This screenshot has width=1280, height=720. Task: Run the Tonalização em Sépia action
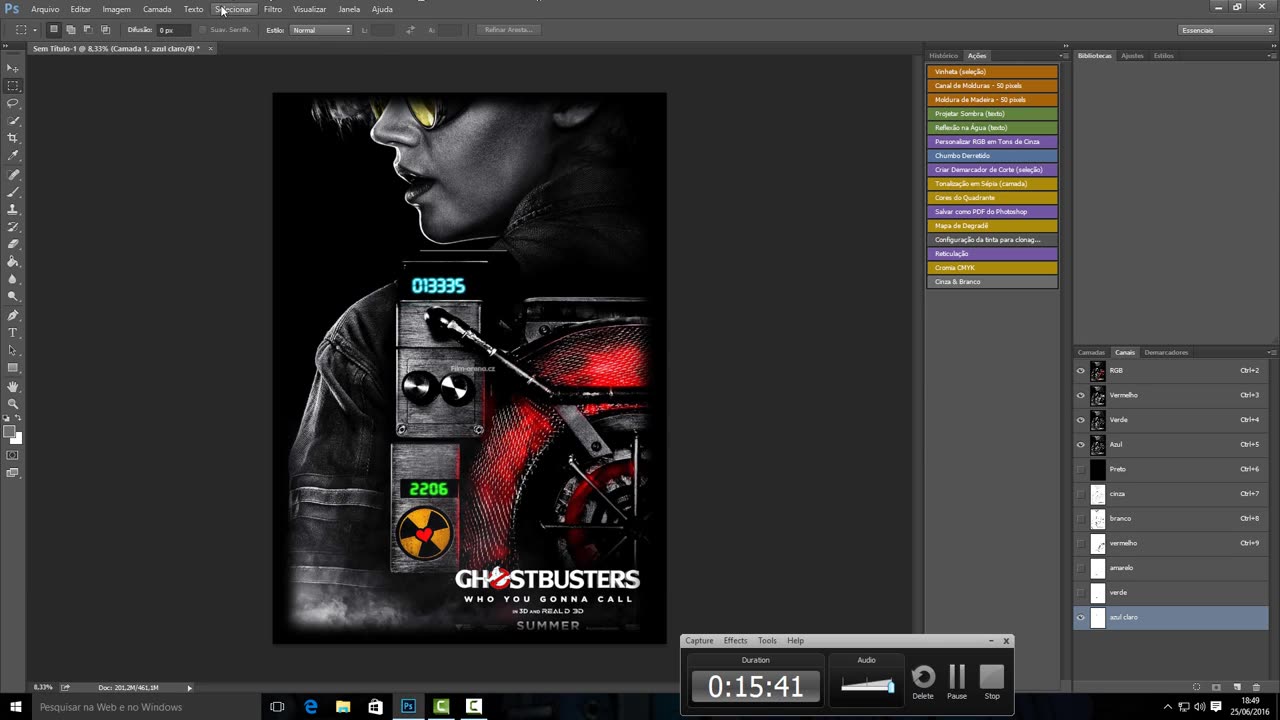click(x=992, y=184)
